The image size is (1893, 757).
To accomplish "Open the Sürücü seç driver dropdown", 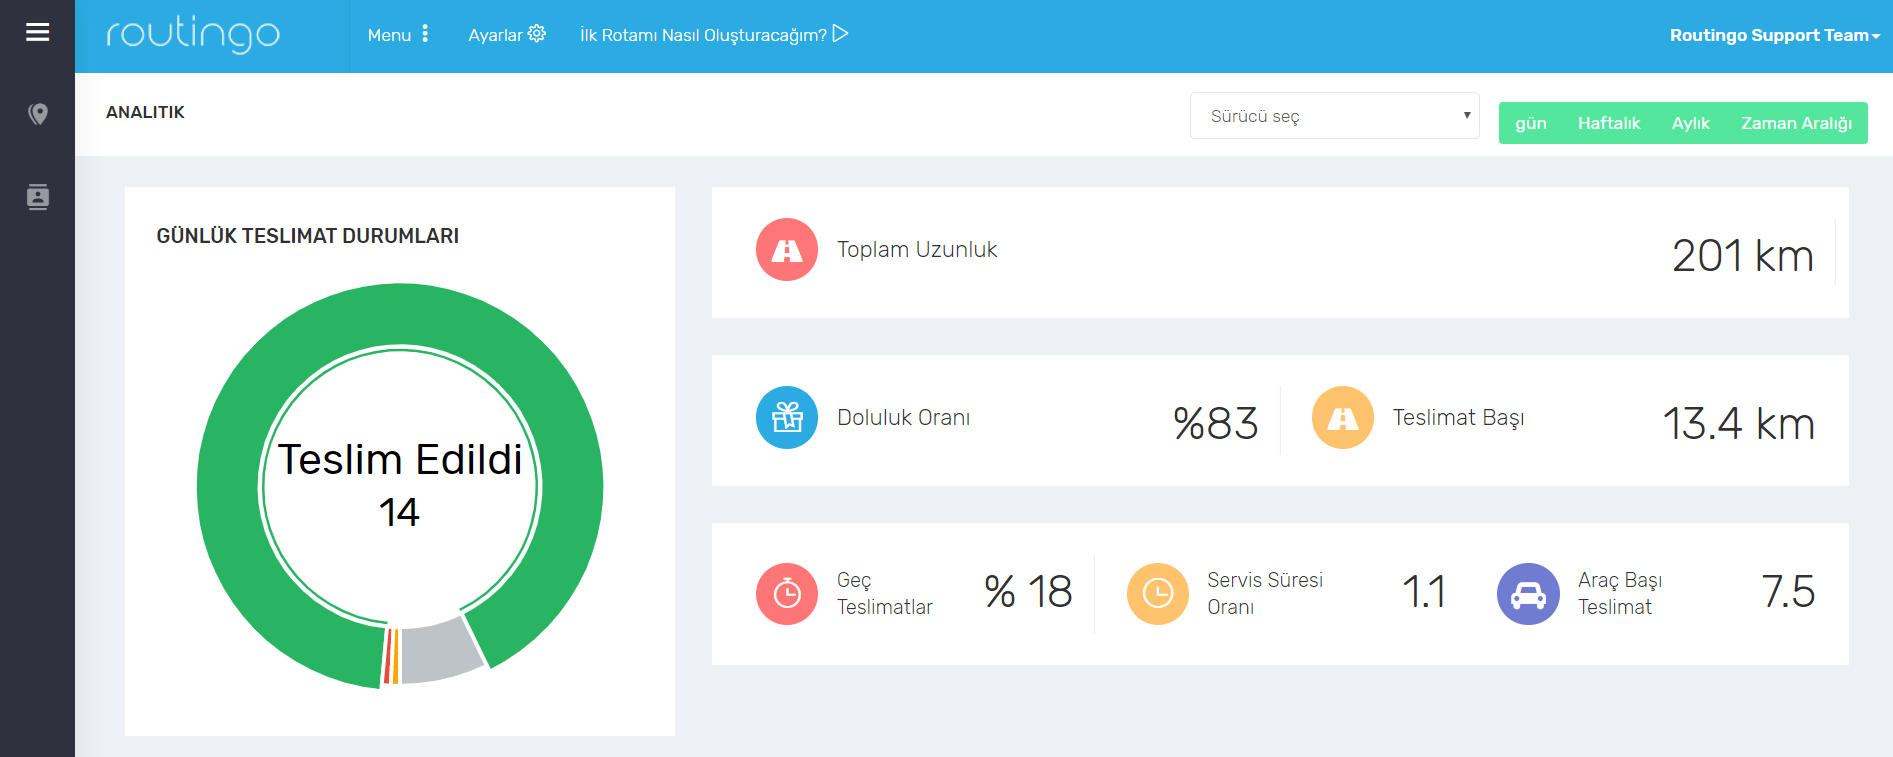I will (x=1335, y=116).
